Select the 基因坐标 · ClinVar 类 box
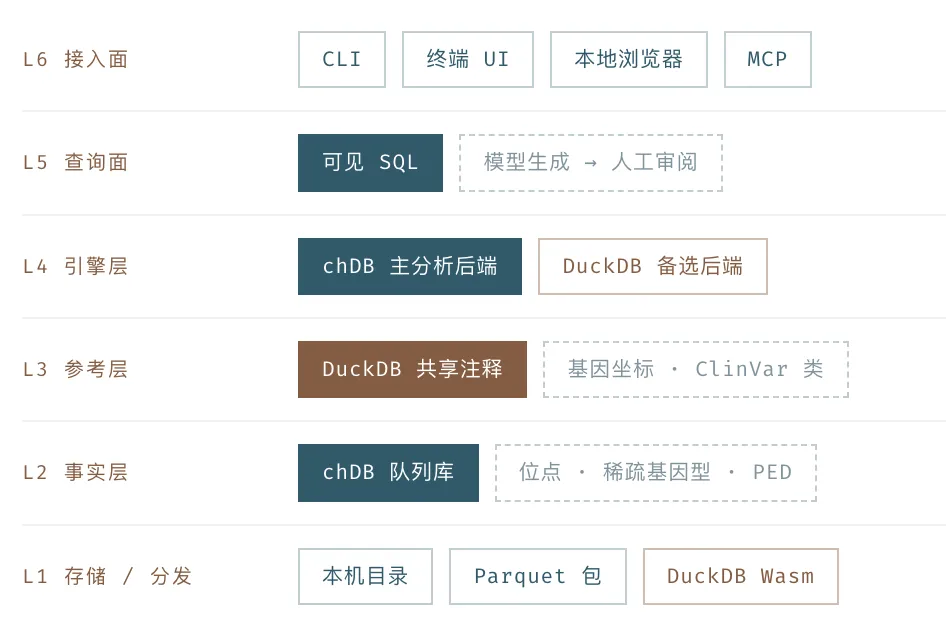The width and height of the screenshot is (946, 622). [696, 369]
